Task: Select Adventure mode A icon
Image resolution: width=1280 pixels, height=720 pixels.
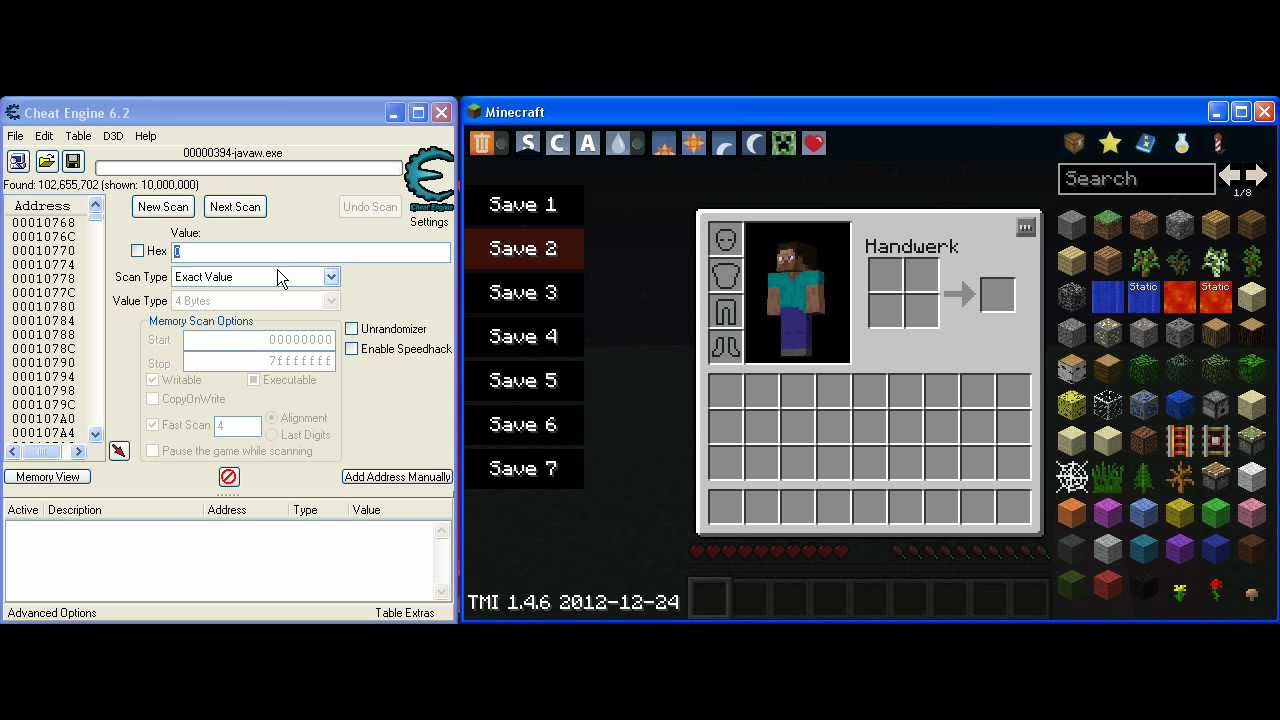Action: (x=588, y=143)
